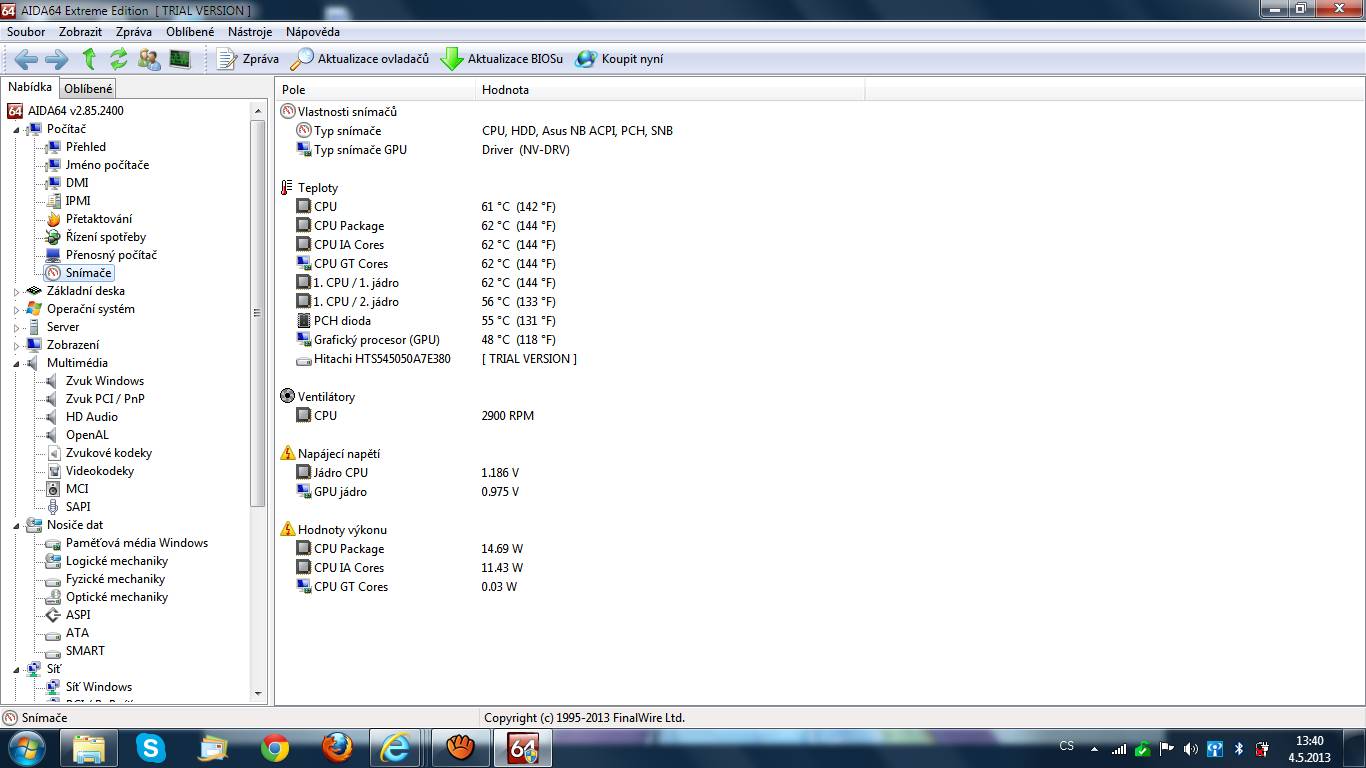Viewport: 1366px width, 768px height.
Task: Click the Ventilátory fan icon
Action: pos(288,397)
